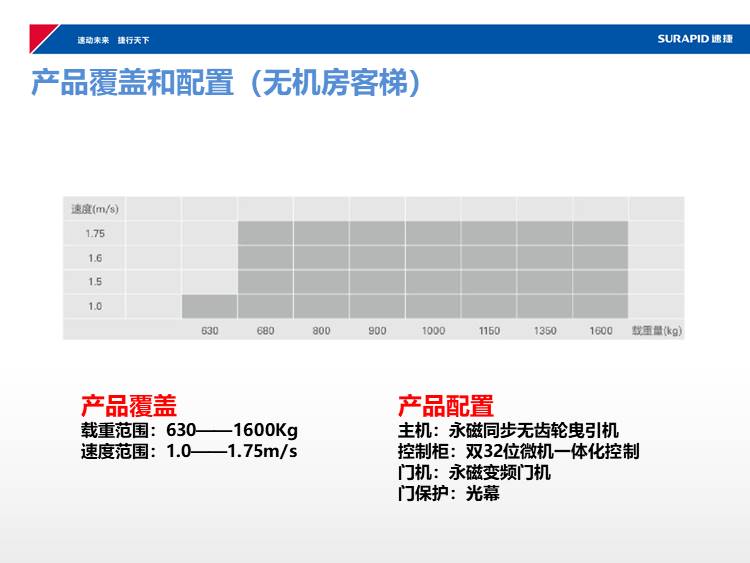The image size is (750, 563).
Task: Select the 1.0 speed row label
Action: pos(95,306)
